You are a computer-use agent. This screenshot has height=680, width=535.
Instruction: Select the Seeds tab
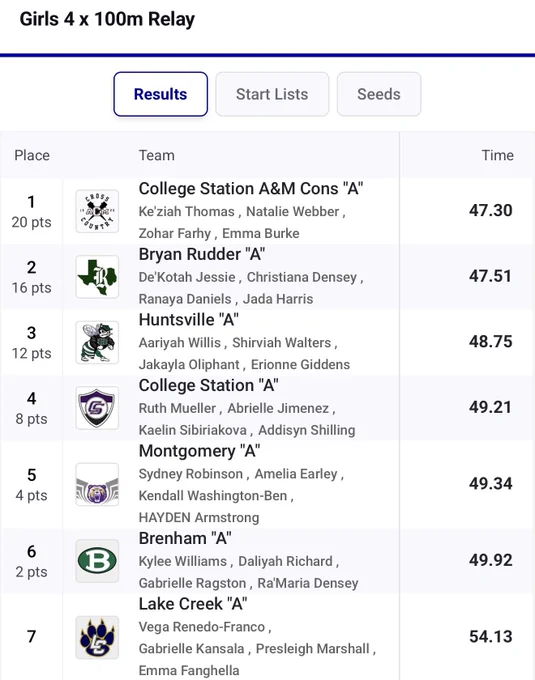(378, 94)
